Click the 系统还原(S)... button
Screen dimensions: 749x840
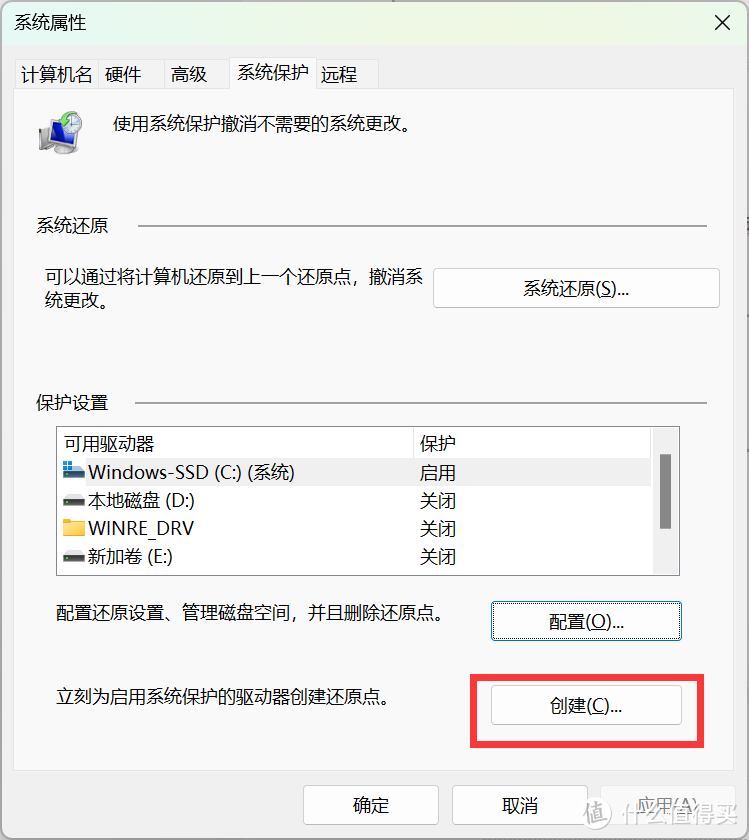576,288
